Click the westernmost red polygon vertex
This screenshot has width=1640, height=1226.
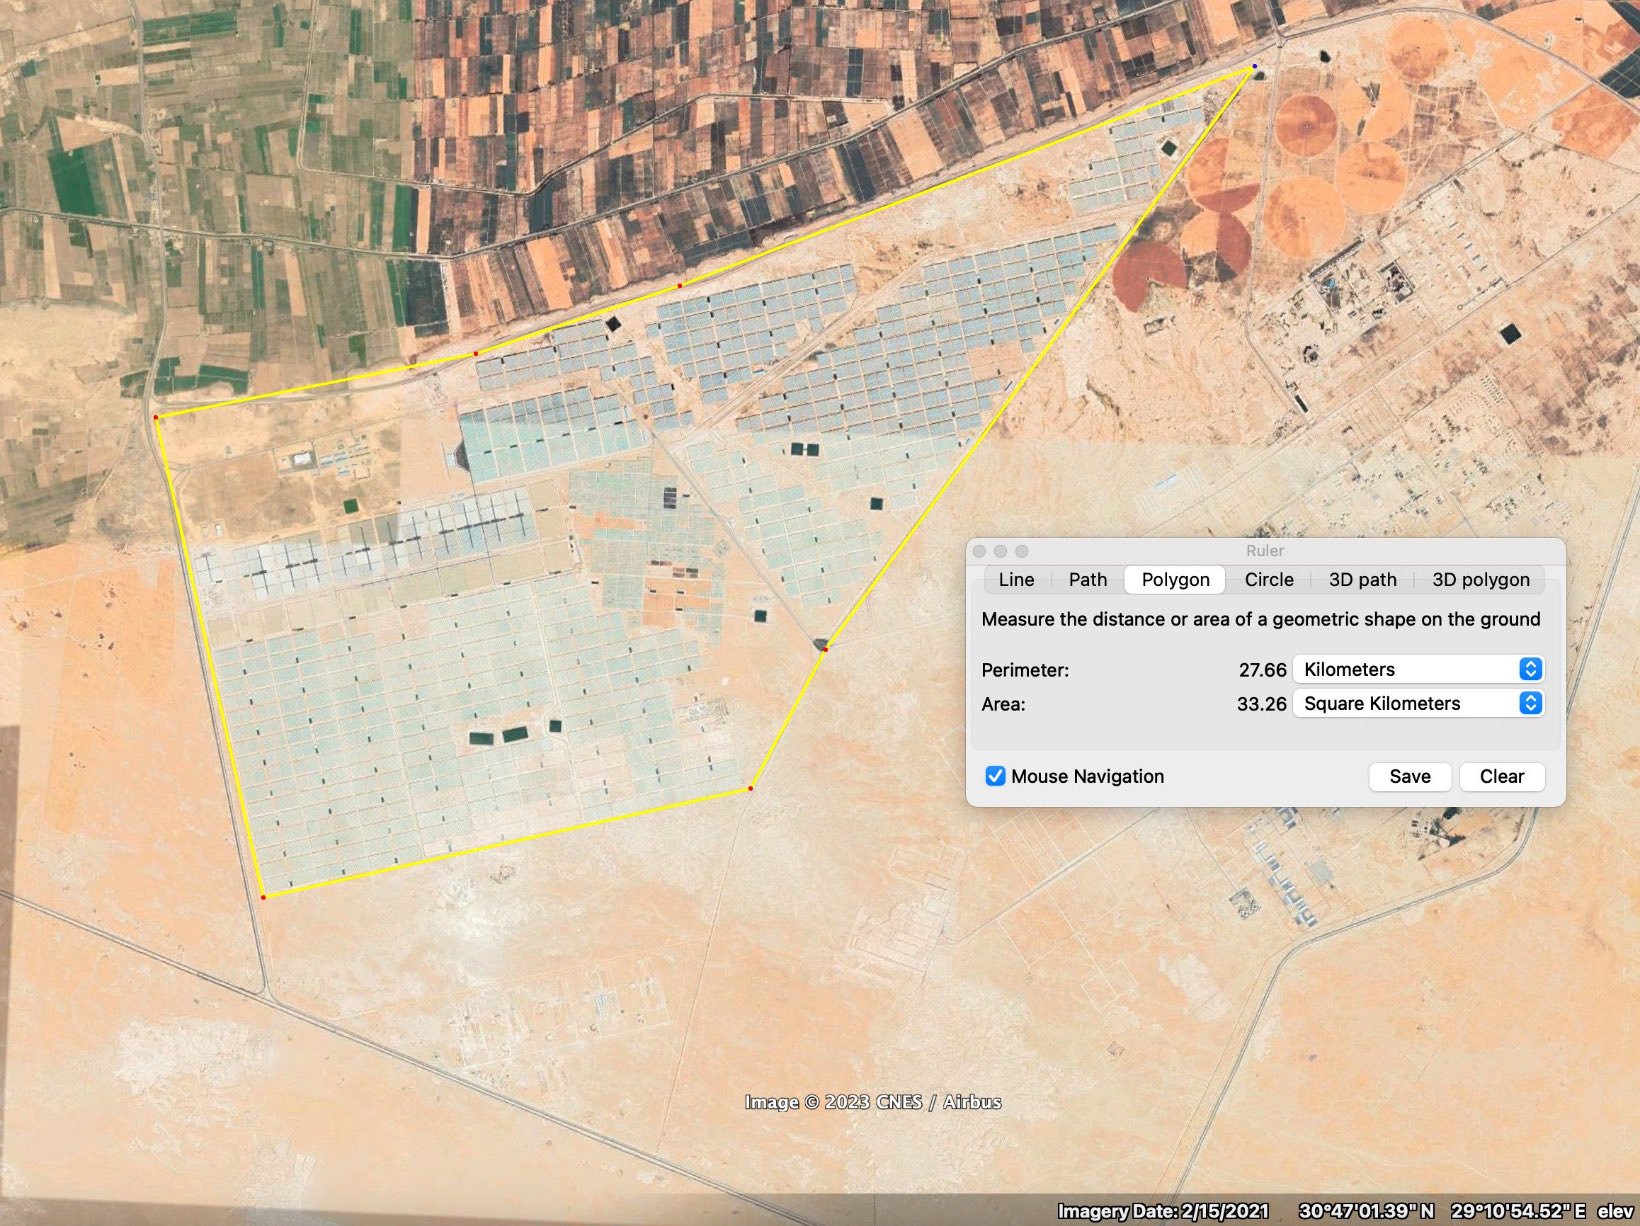click(x=156, y=417)
